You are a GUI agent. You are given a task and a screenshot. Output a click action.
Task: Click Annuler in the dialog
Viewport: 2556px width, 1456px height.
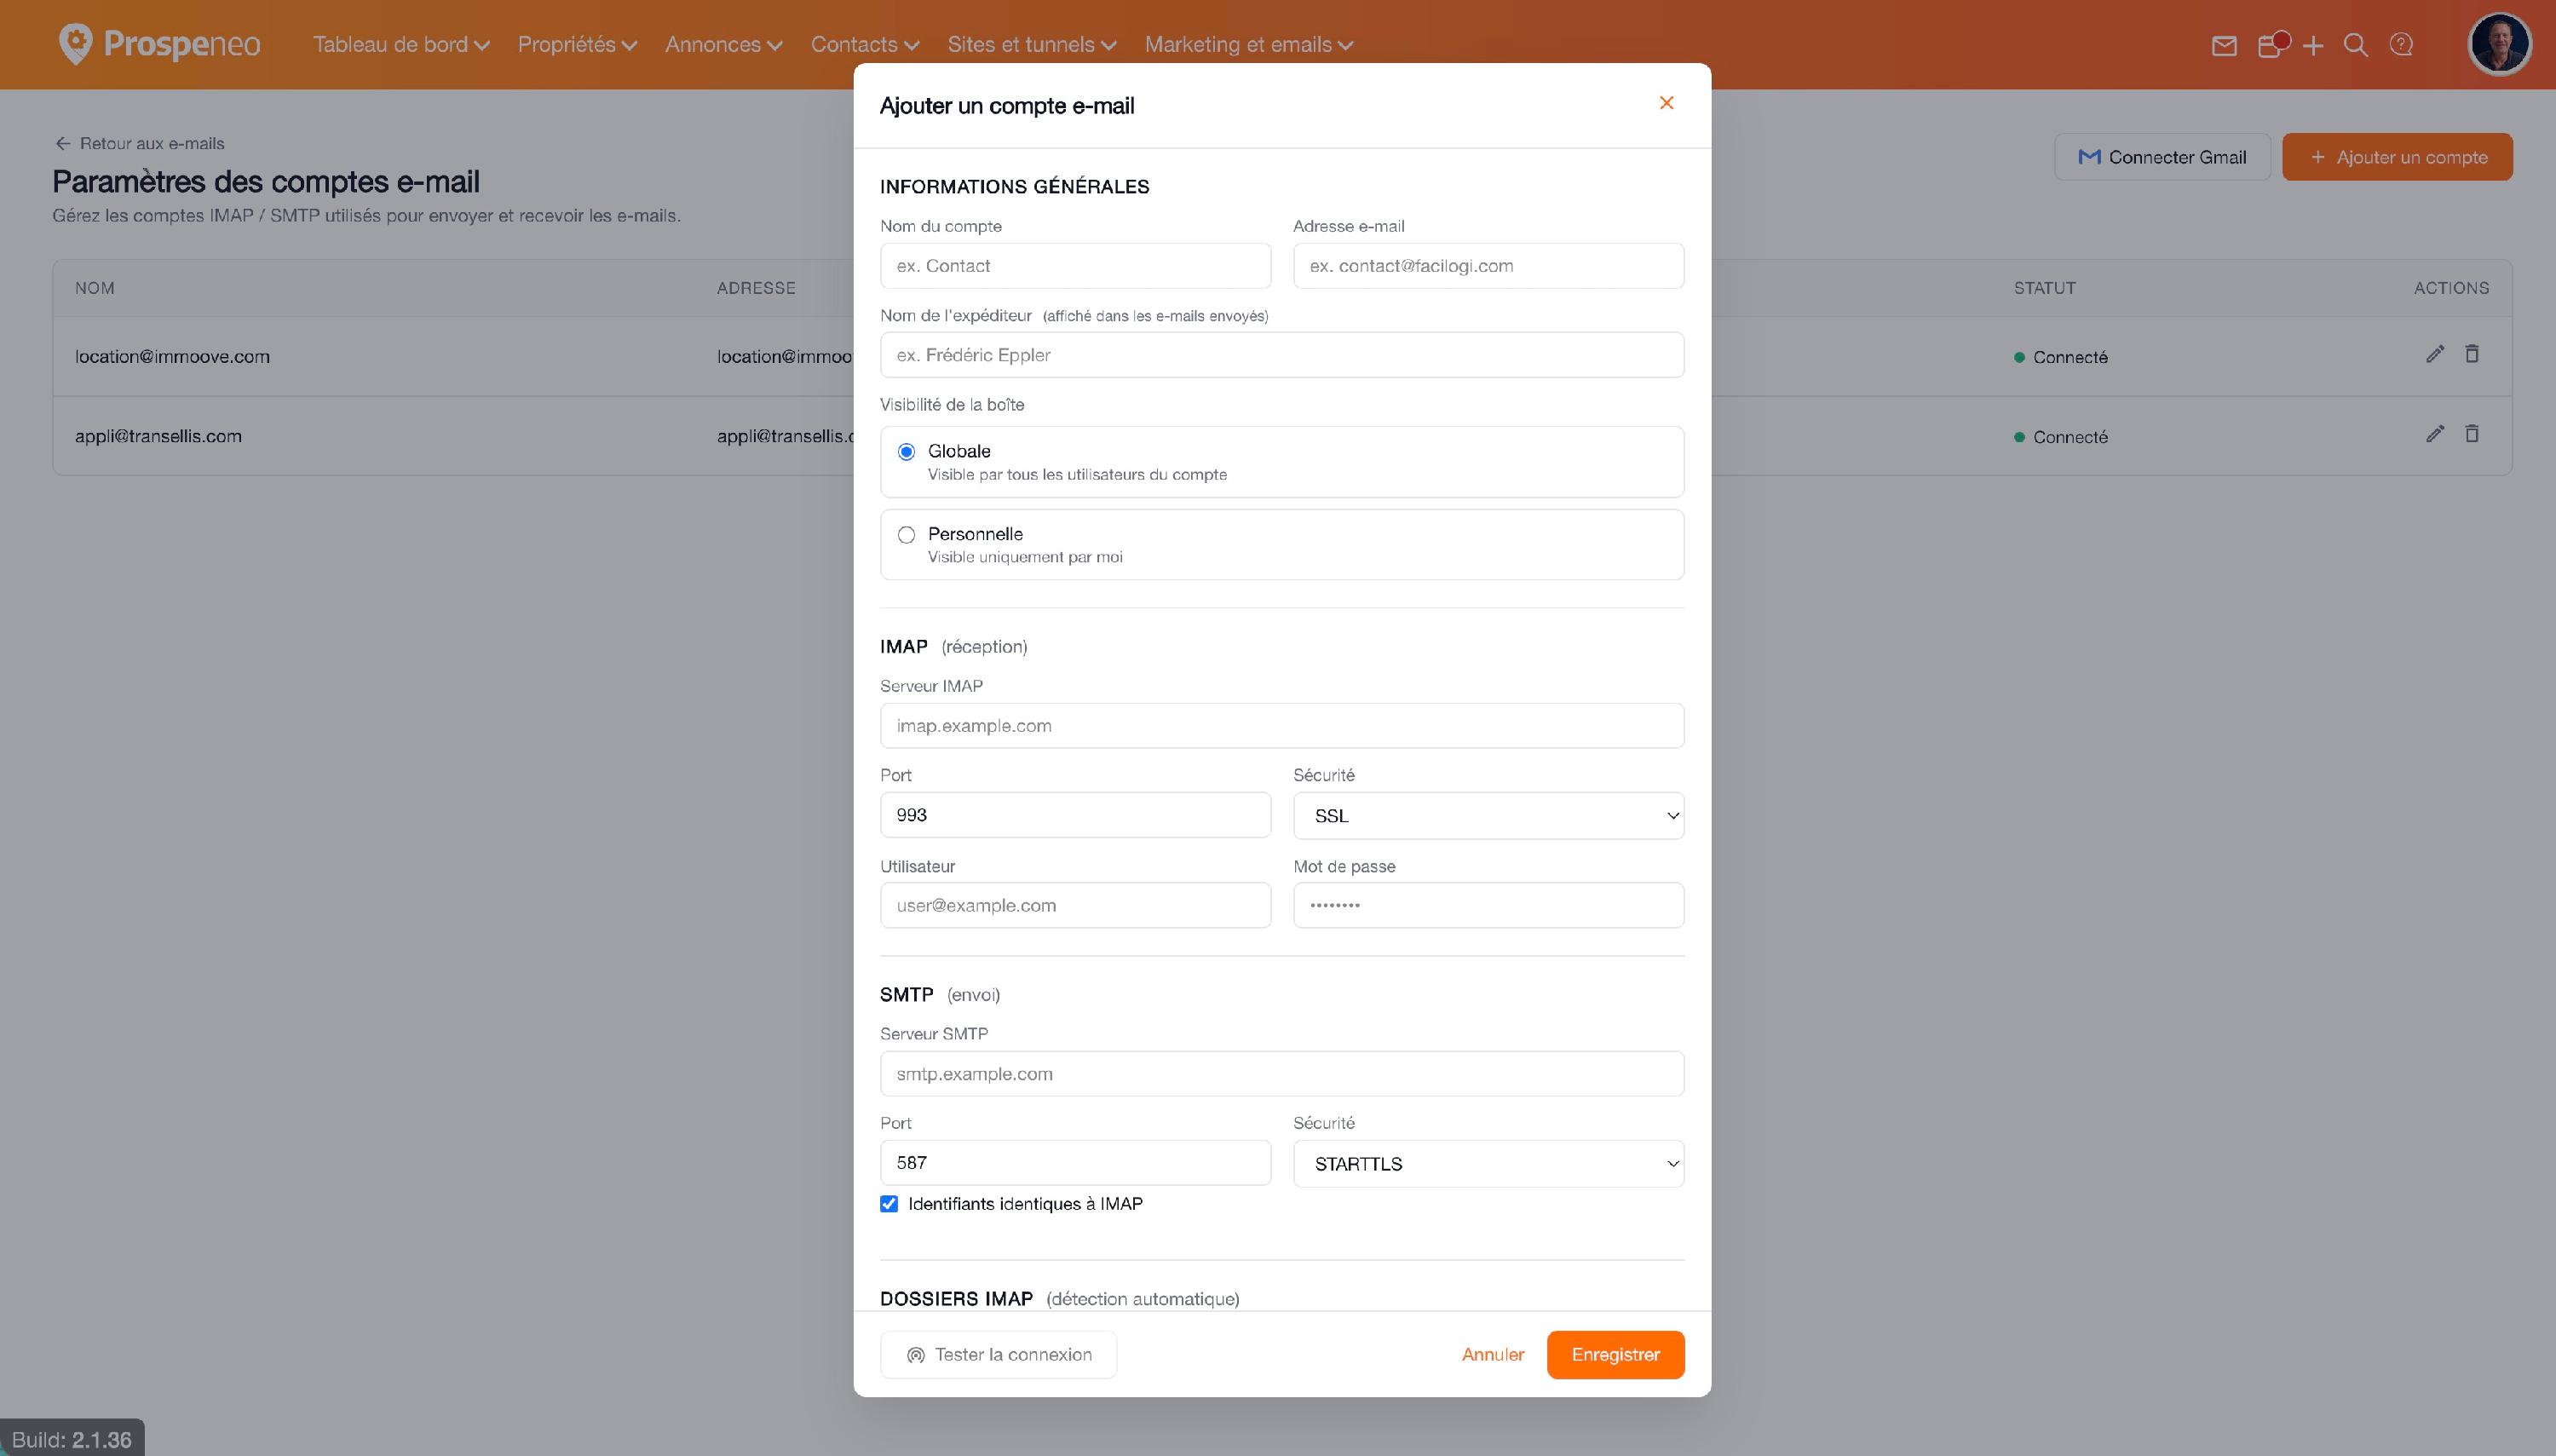tap(1493, 1355)
